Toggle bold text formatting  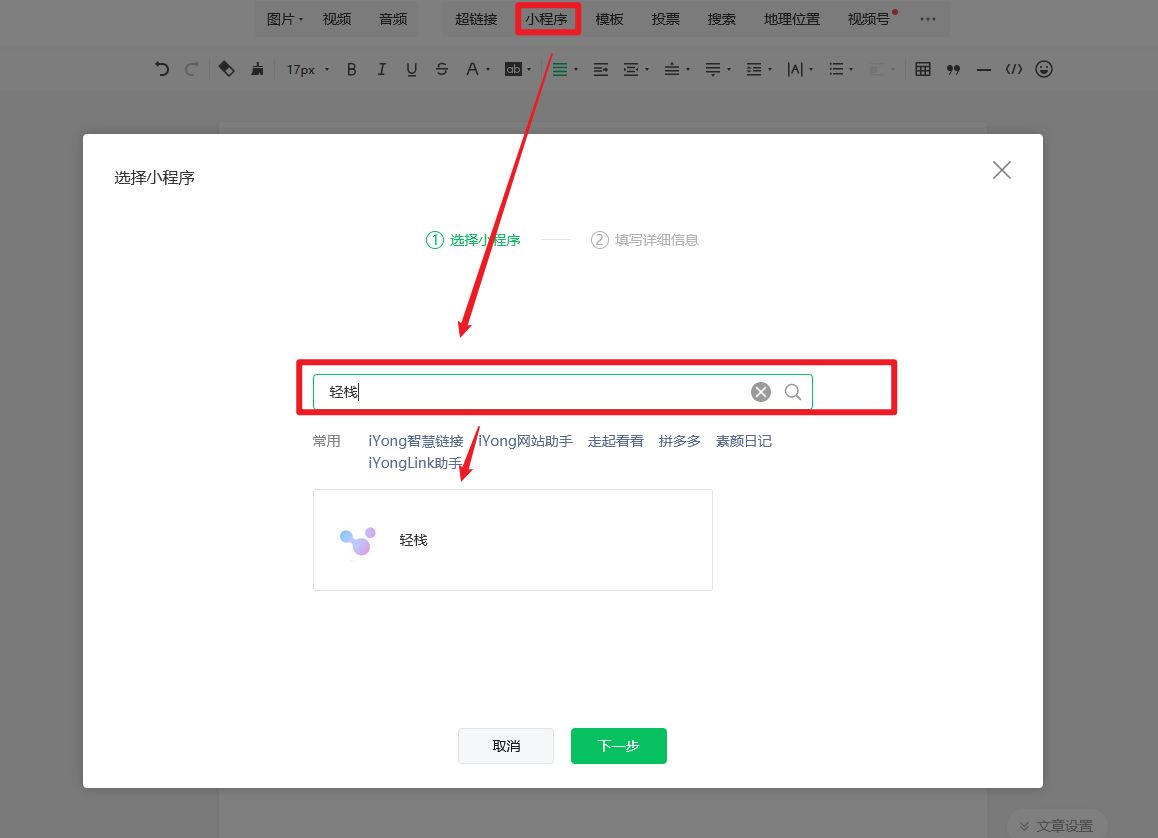tap(351, 69)
